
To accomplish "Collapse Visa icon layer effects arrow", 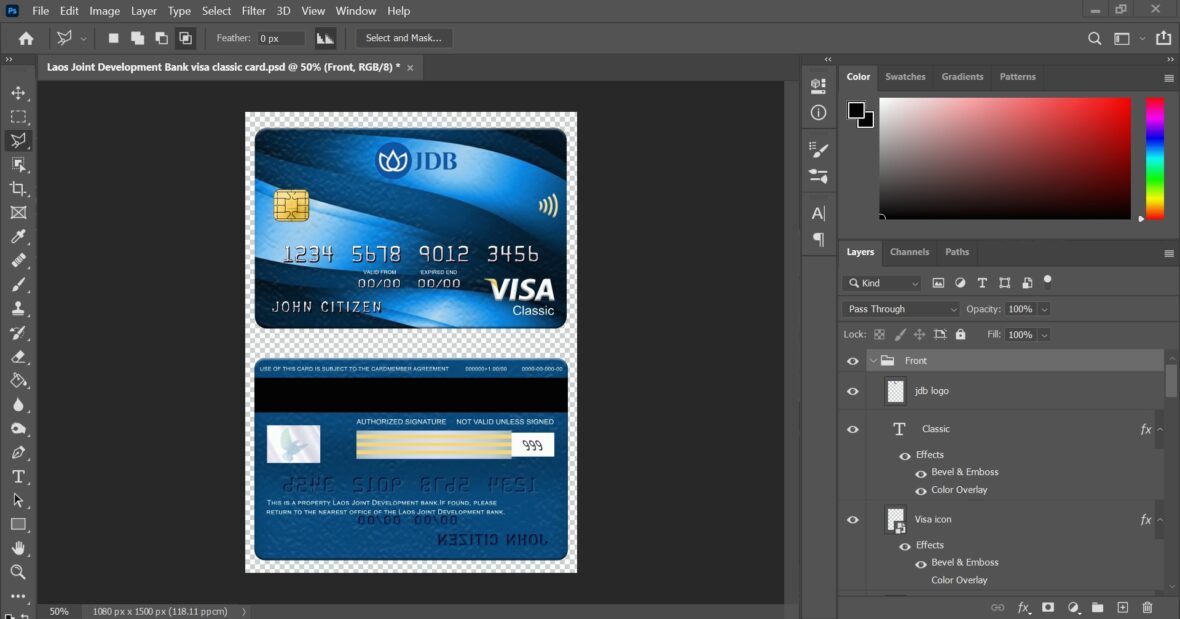I will click(1160, 520).
